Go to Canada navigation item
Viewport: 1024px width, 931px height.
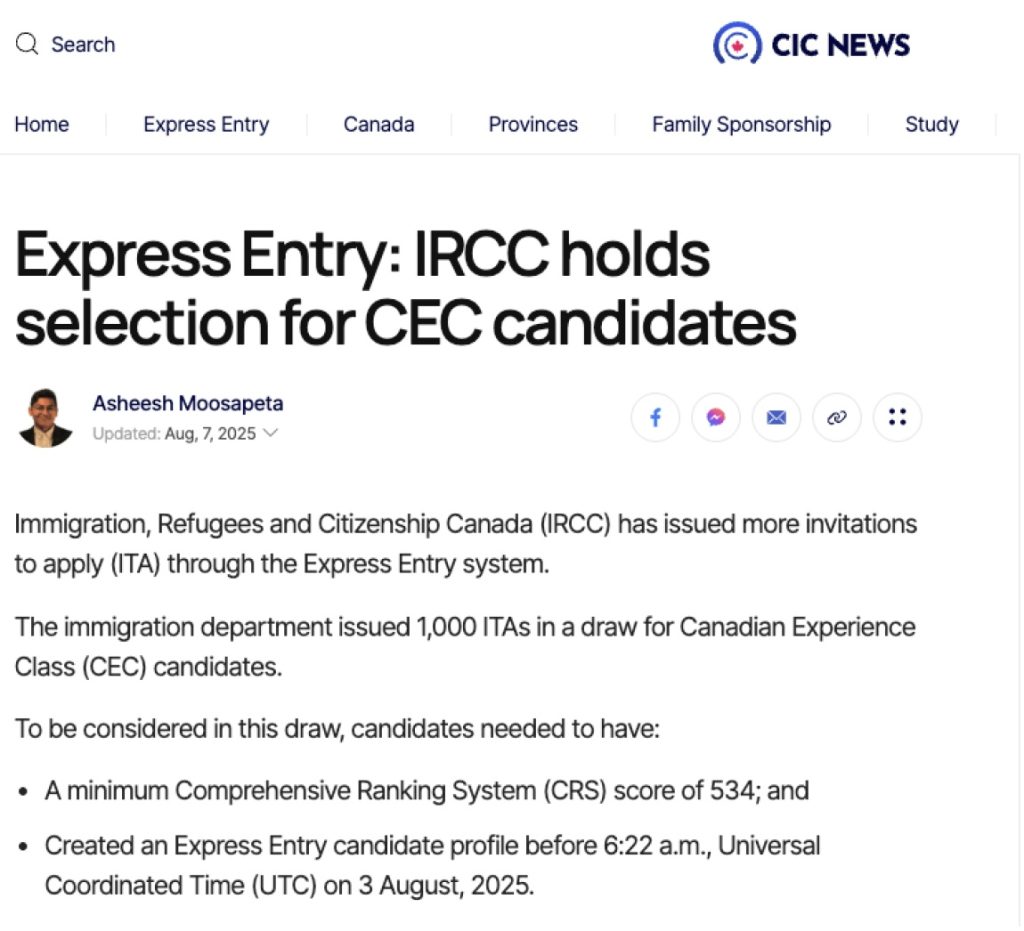pos(379,124)
